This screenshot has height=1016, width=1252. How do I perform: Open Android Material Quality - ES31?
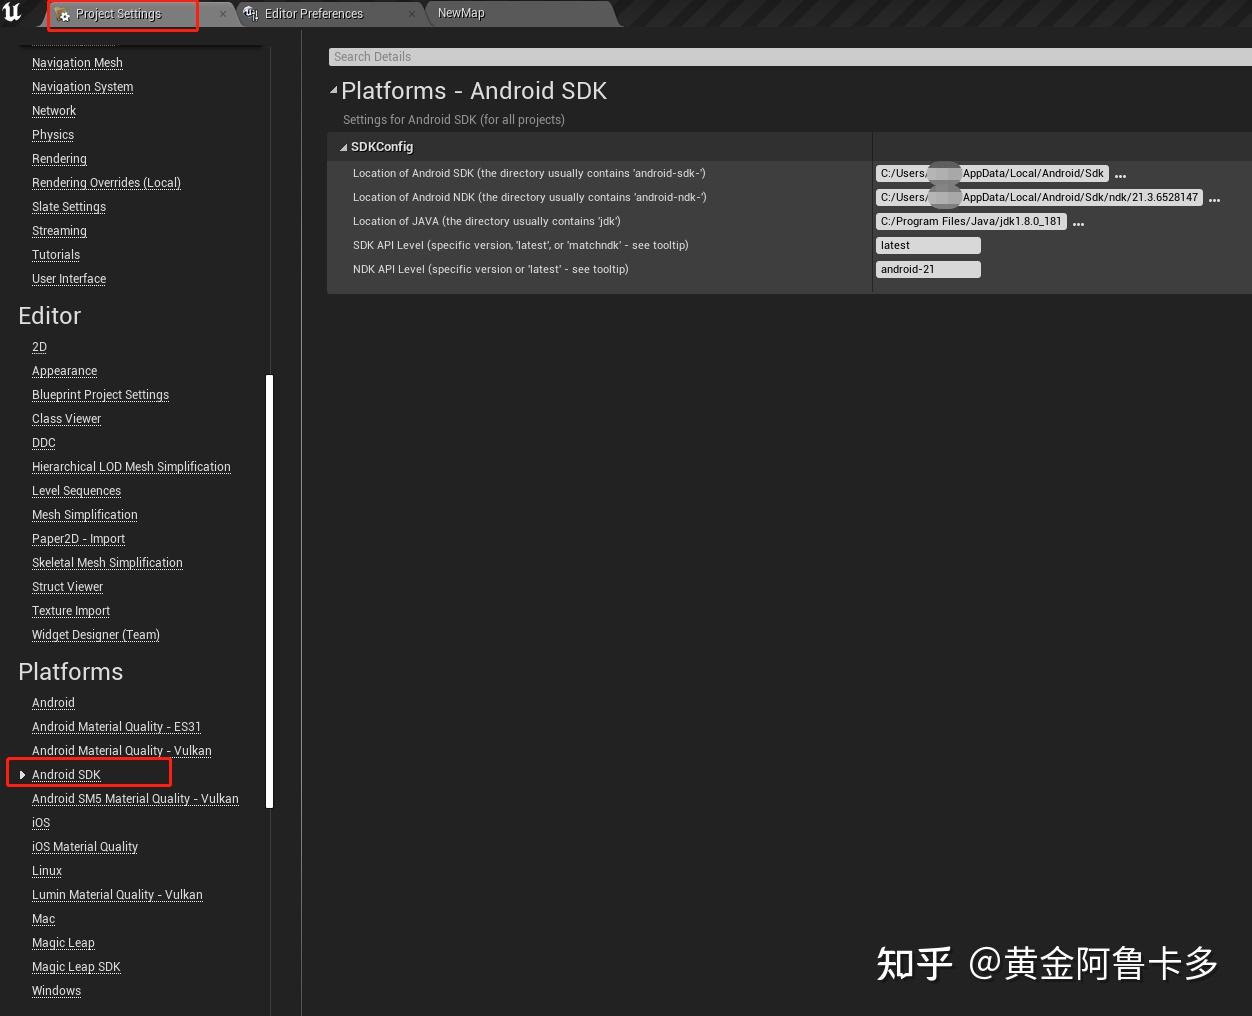116,727
